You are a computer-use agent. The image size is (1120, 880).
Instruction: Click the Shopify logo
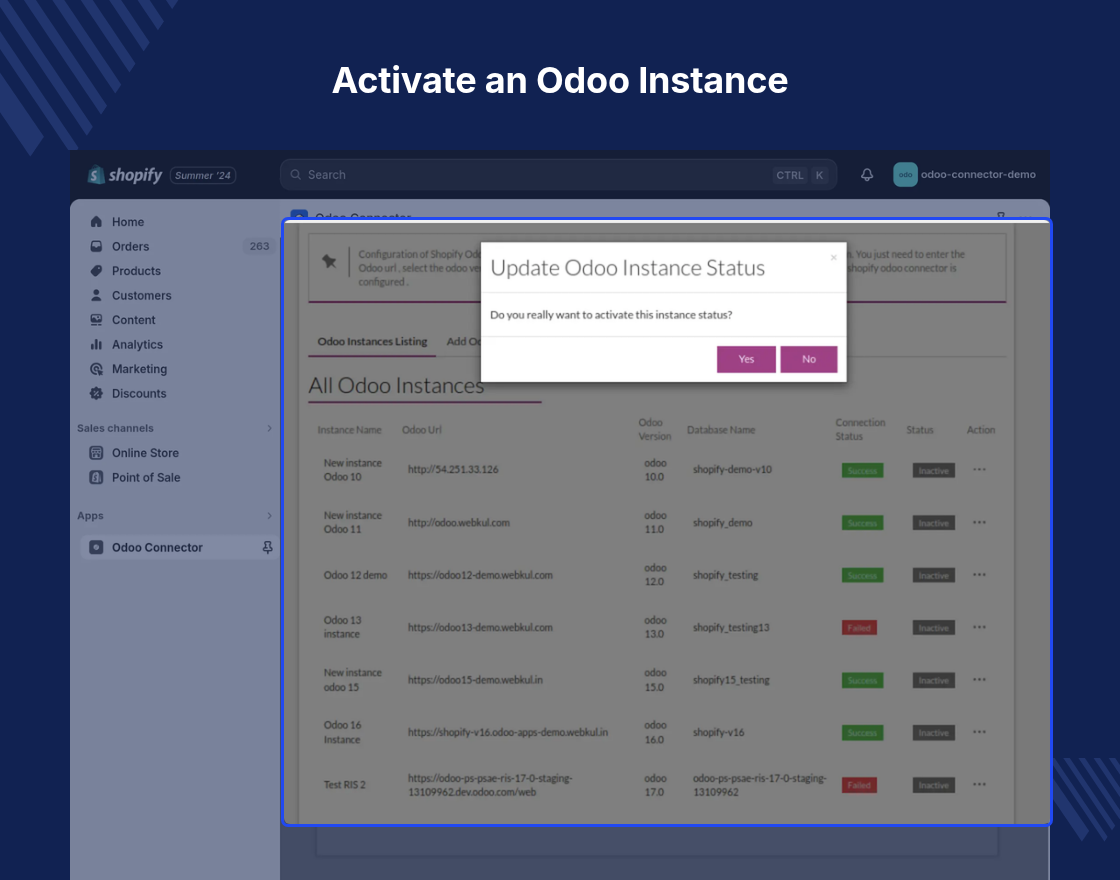pos(125,175)
